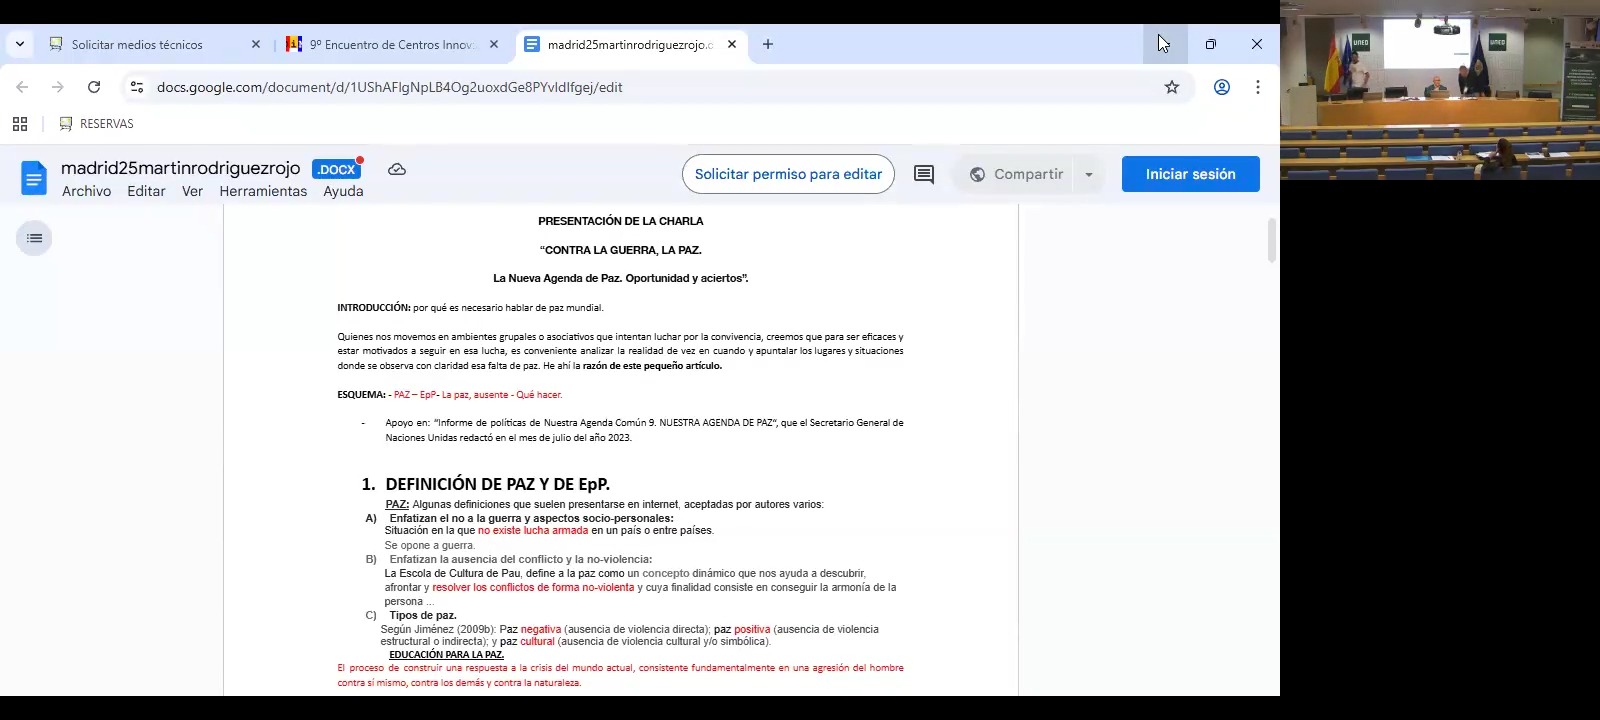Viewport: 1600px width, 720px height.
Task: Open the Herramientas menu
Action: click(x=263, y=191)
